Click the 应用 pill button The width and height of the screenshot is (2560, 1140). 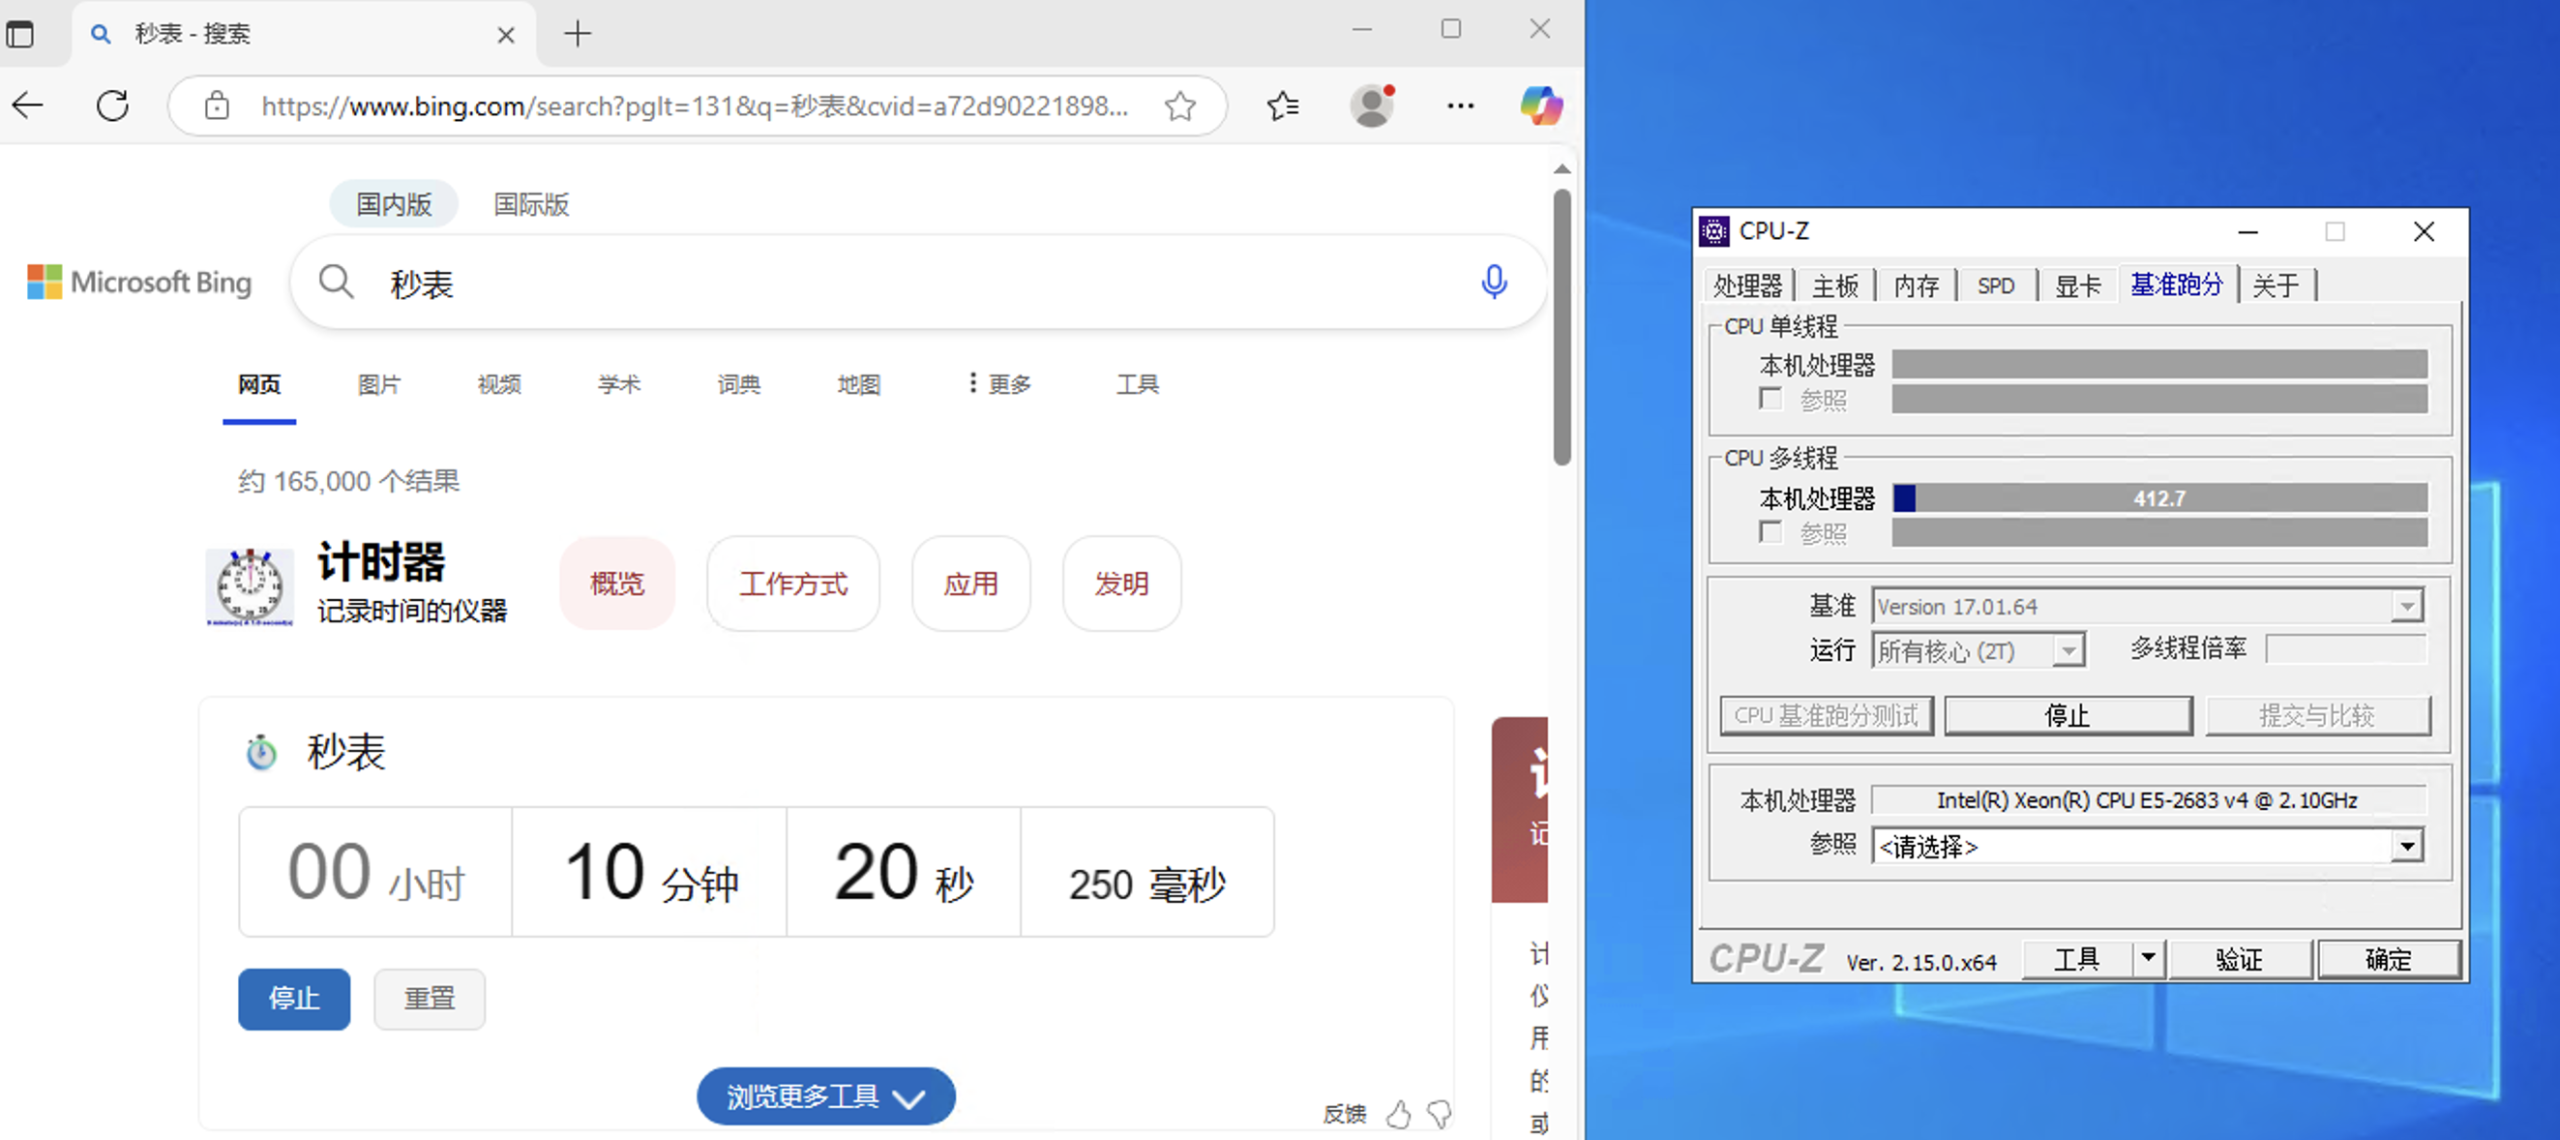click(x=970, y=583)
